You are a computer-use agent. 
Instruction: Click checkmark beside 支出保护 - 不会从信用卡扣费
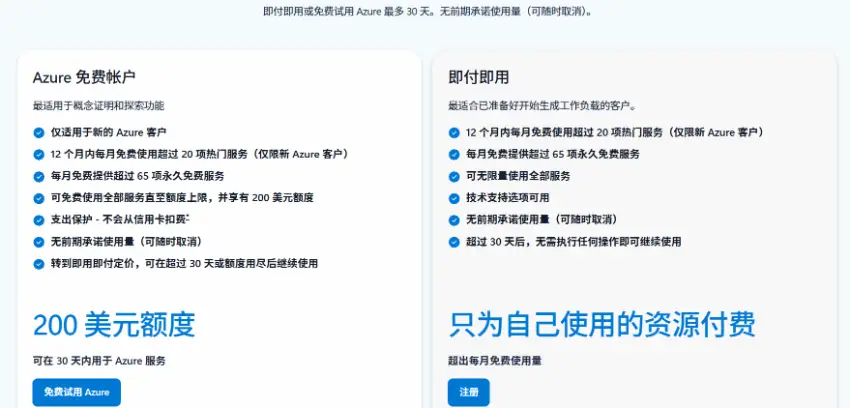pyautogui.click(x=38, y=220)
